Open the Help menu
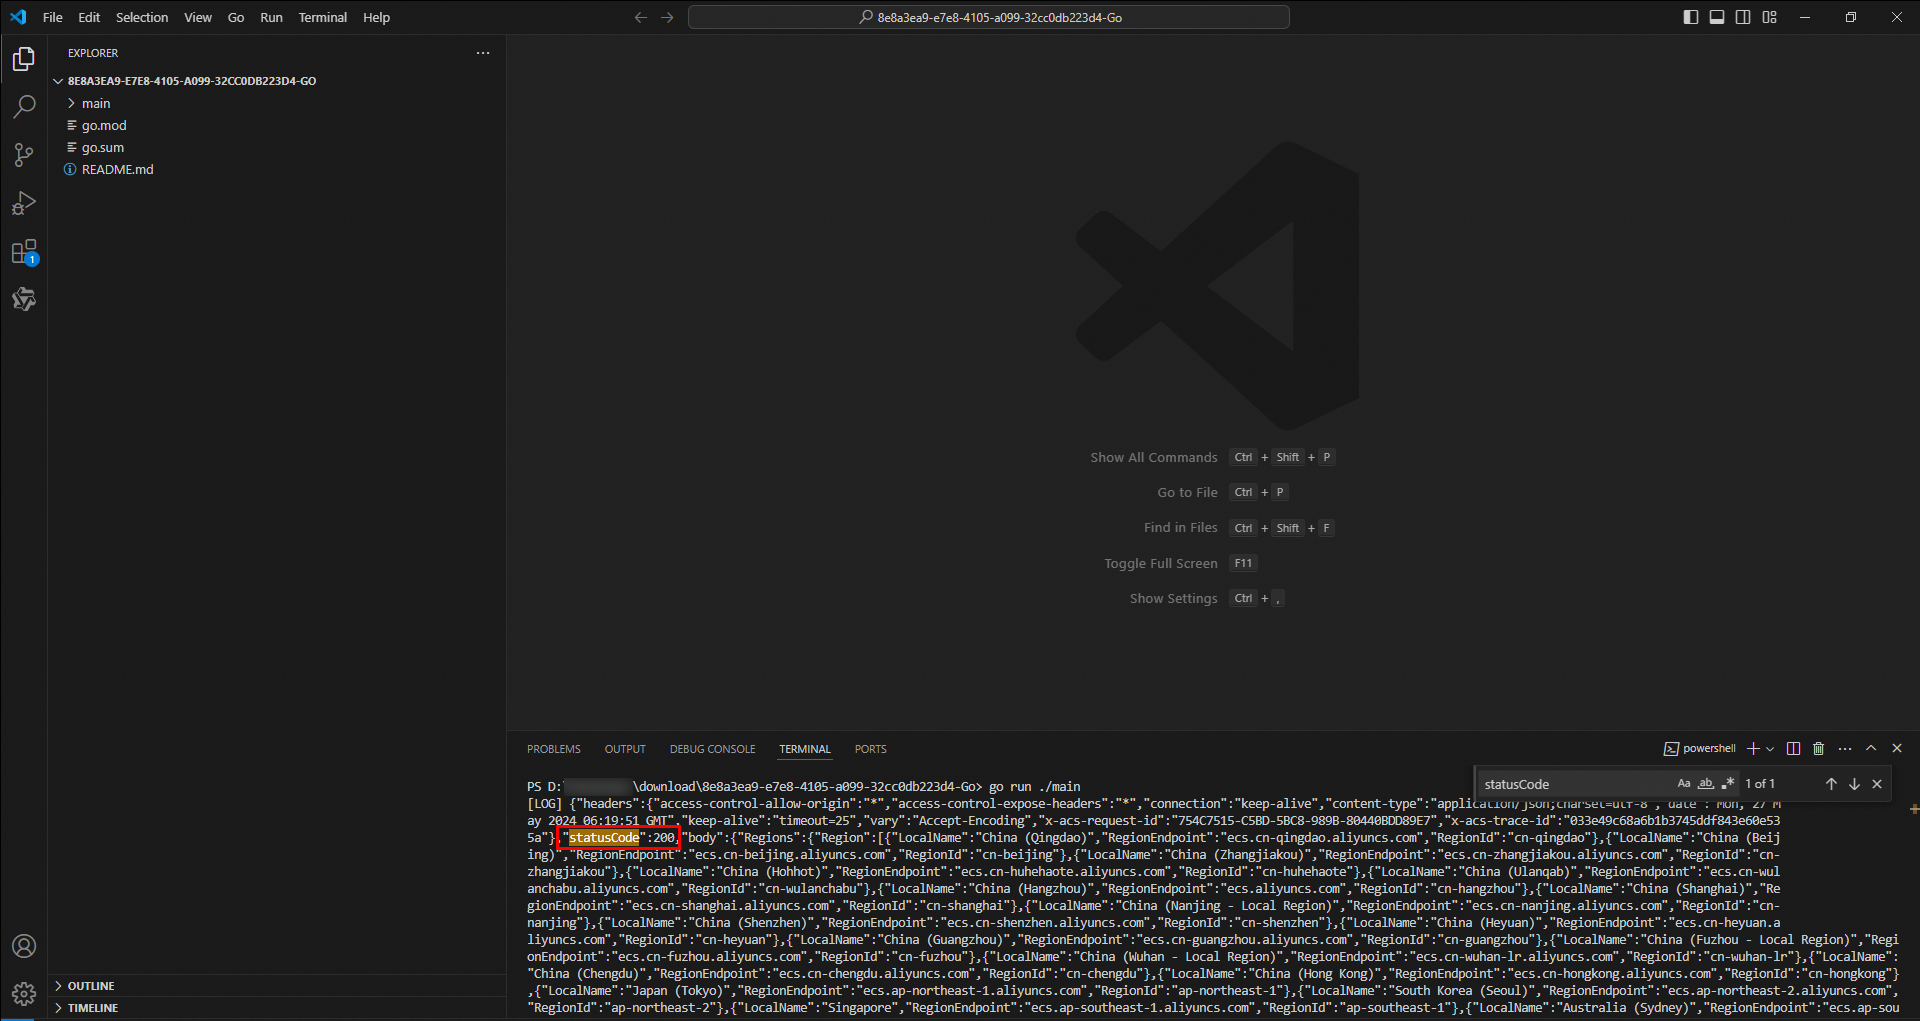Screen dimensions: 1920x1021 pyautogui.click(x=377, y=17)
